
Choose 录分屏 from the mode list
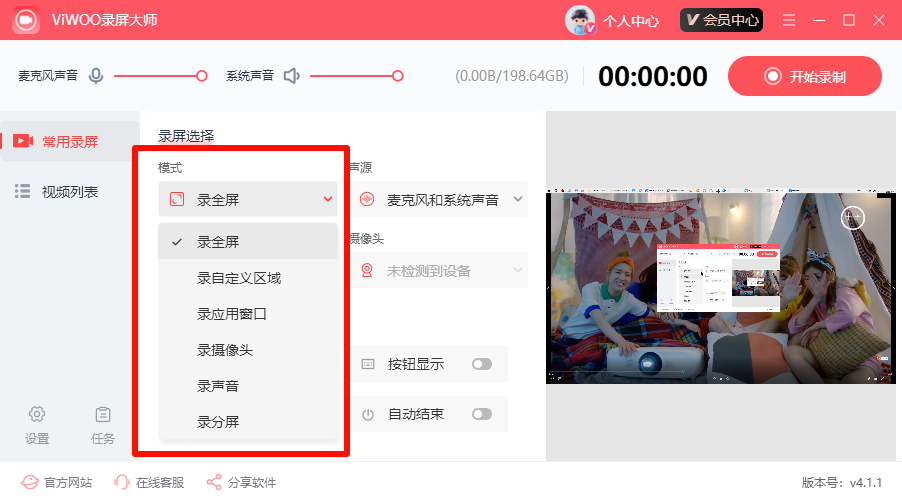(248, 422)
